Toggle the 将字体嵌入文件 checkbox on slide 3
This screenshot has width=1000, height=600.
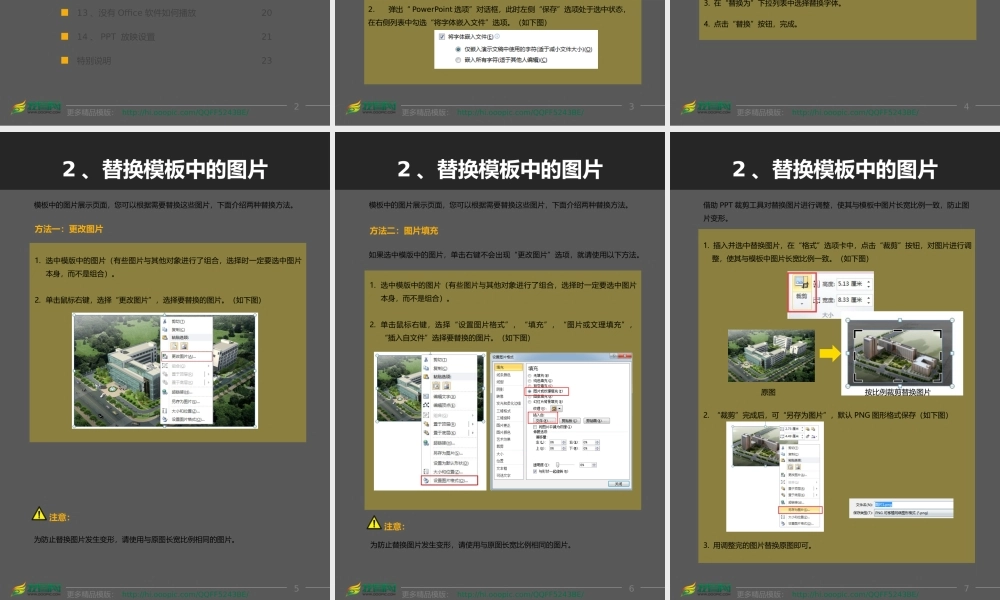tap(442, 37)
